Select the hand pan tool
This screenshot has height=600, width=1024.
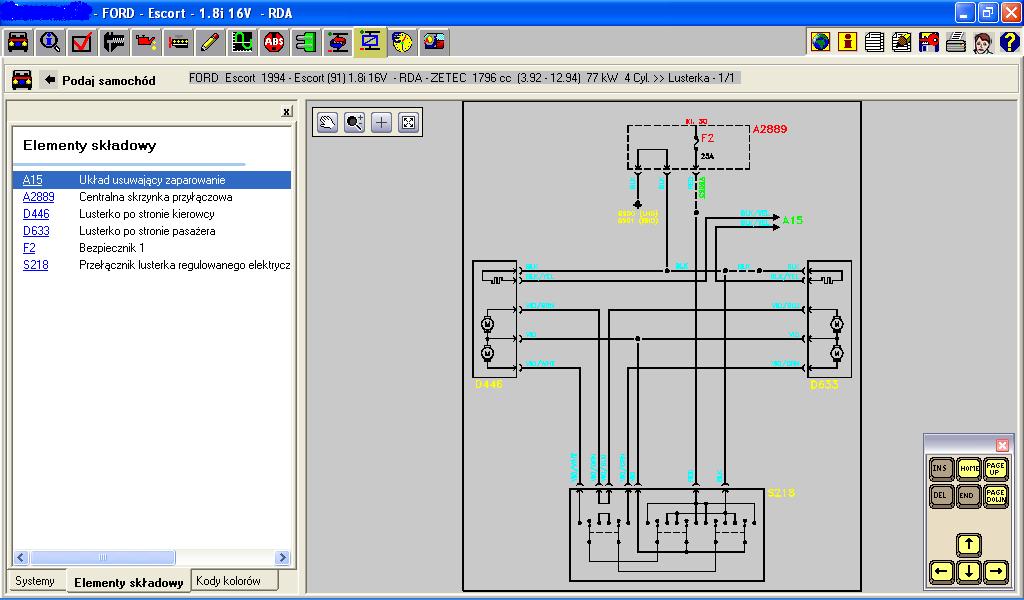pos(327,122)
